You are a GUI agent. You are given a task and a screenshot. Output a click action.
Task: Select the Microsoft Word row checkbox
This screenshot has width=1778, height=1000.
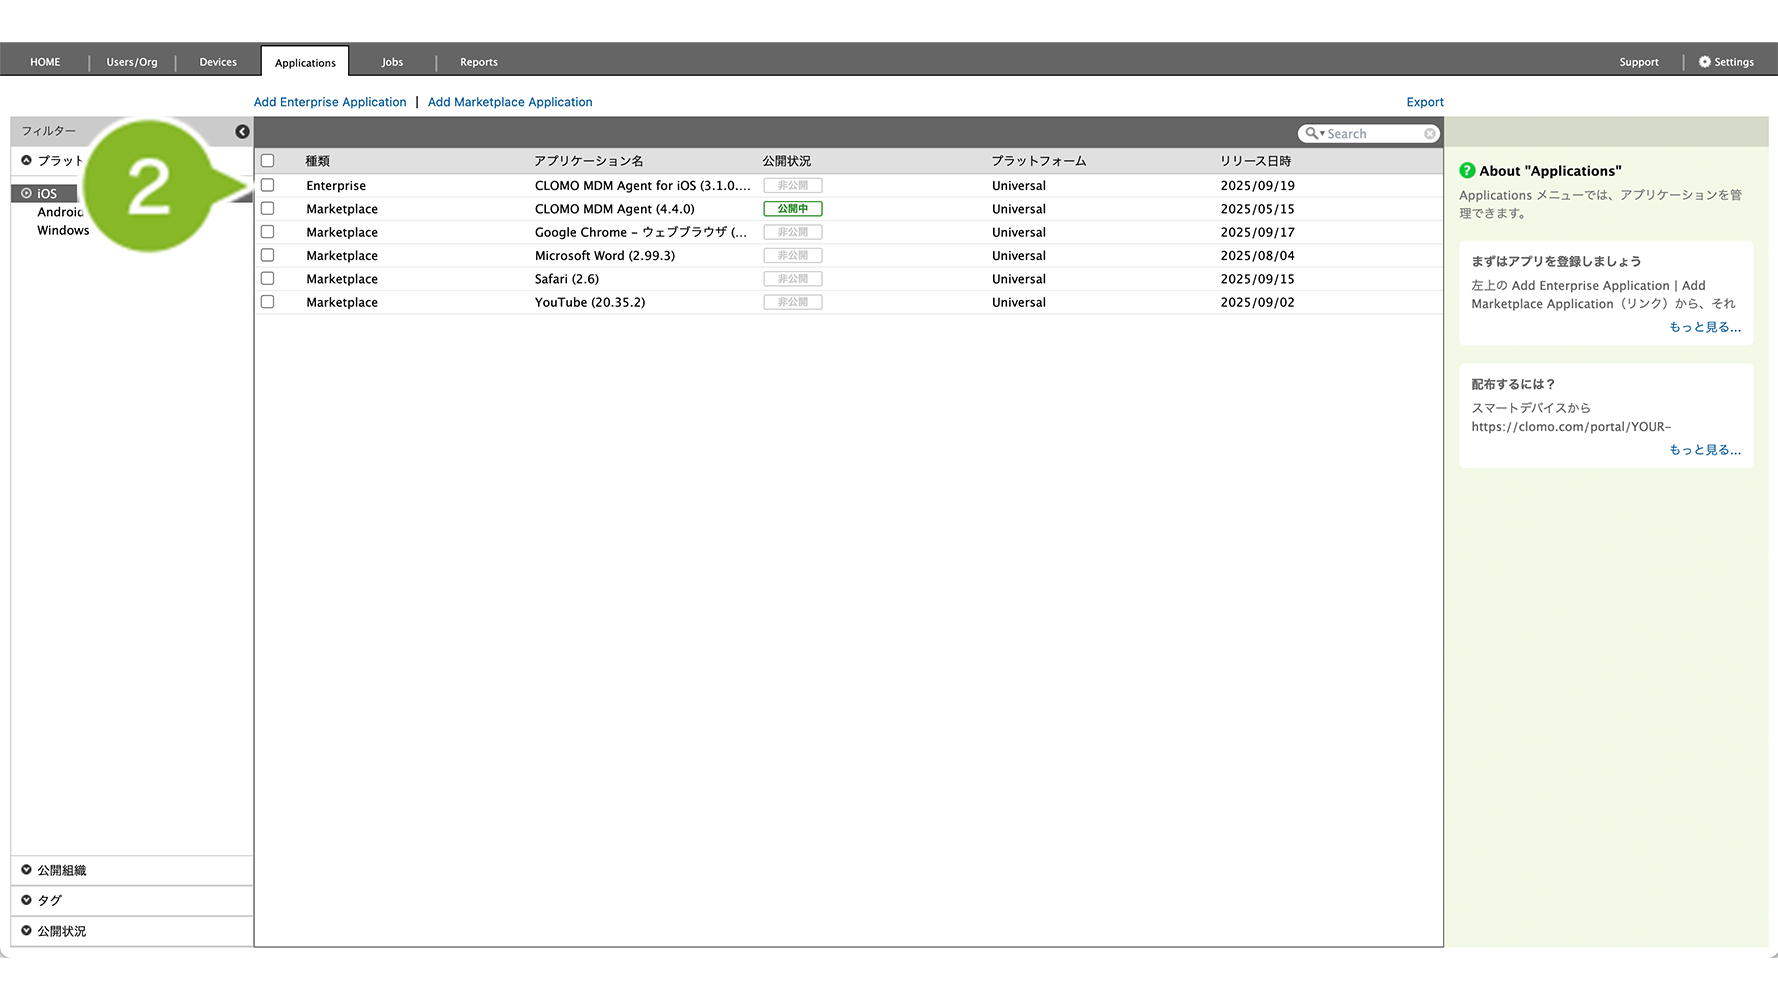[267, 255]
